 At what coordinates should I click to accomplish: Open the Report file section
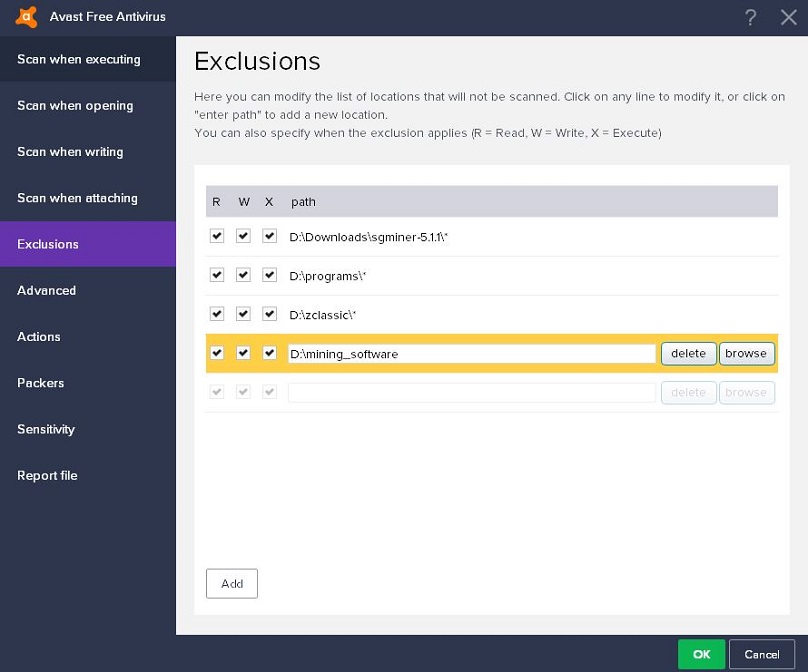coord(88,475)
